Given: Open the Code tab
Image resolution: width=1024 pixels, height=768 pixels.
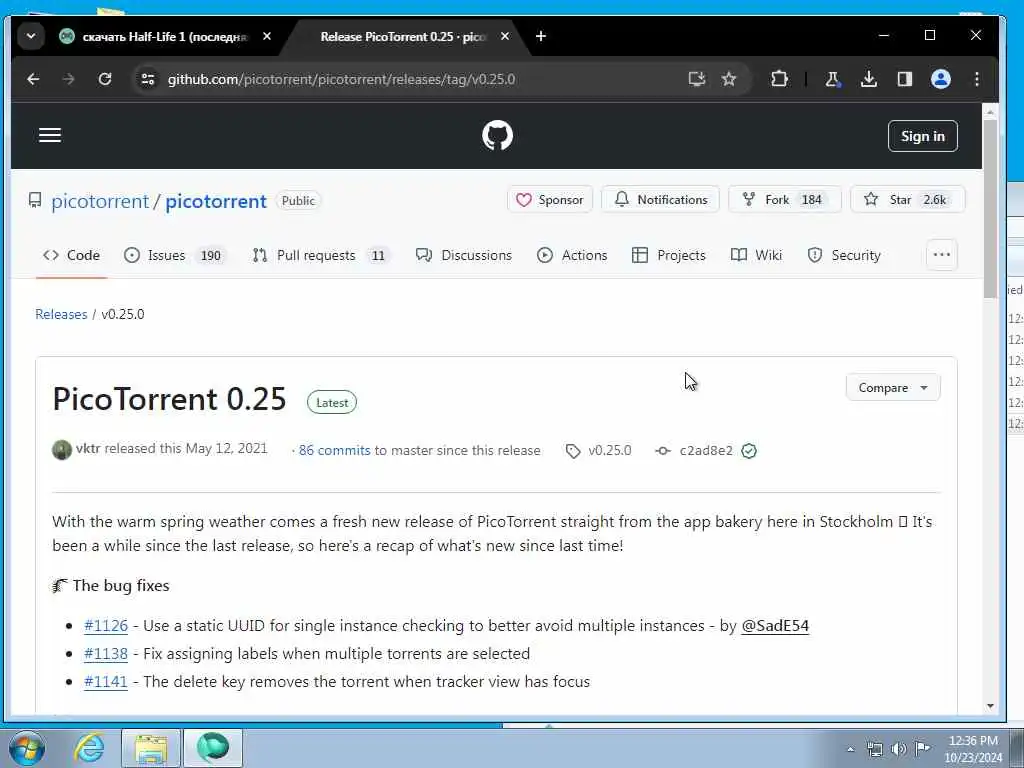Looking at the screenshot, I should pos(71,255).
